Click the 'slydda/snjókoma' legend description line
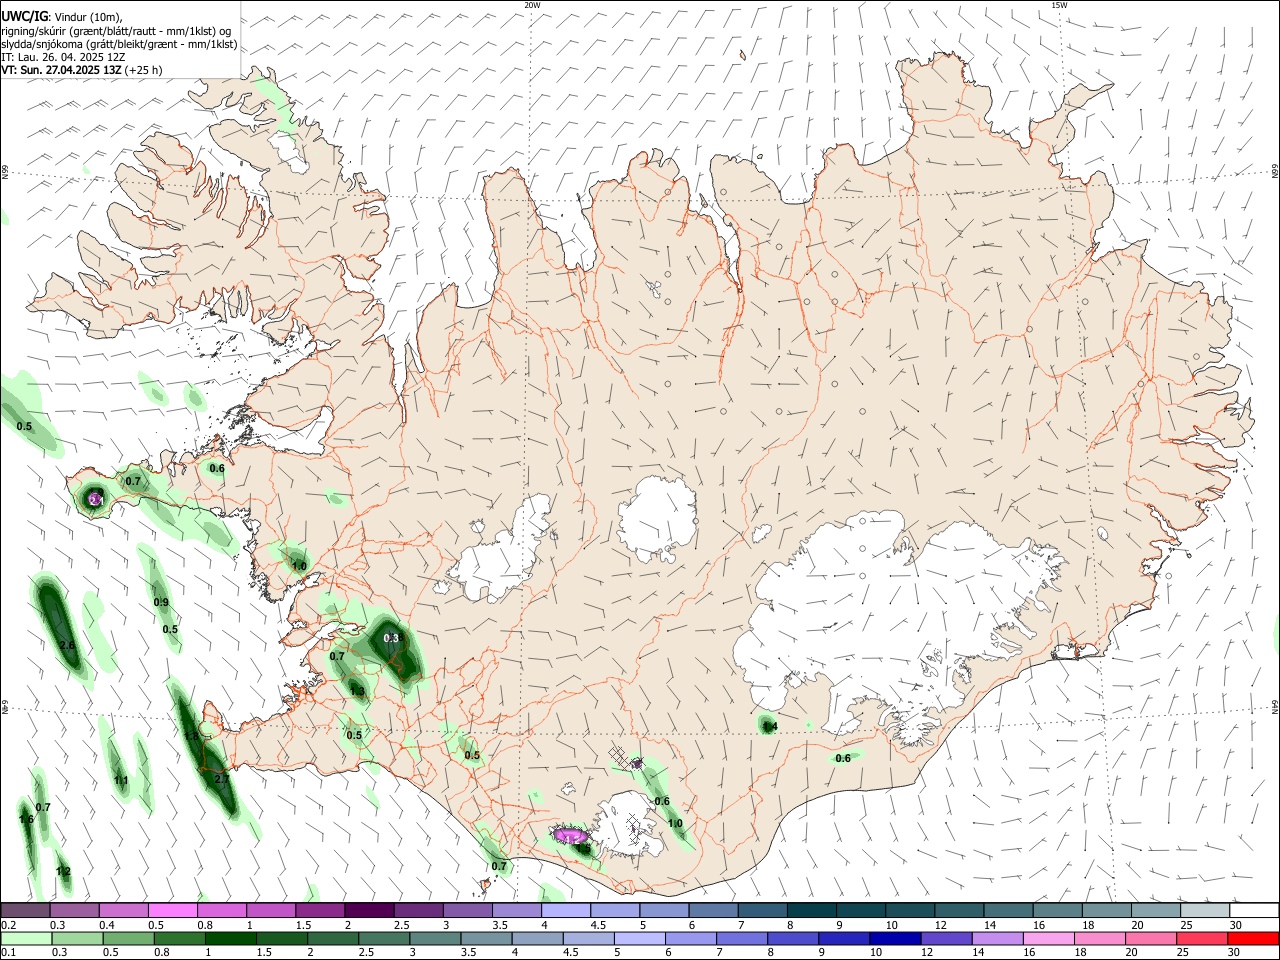The width and height of the screenshot is (1280, 960). tap(119, 44)
